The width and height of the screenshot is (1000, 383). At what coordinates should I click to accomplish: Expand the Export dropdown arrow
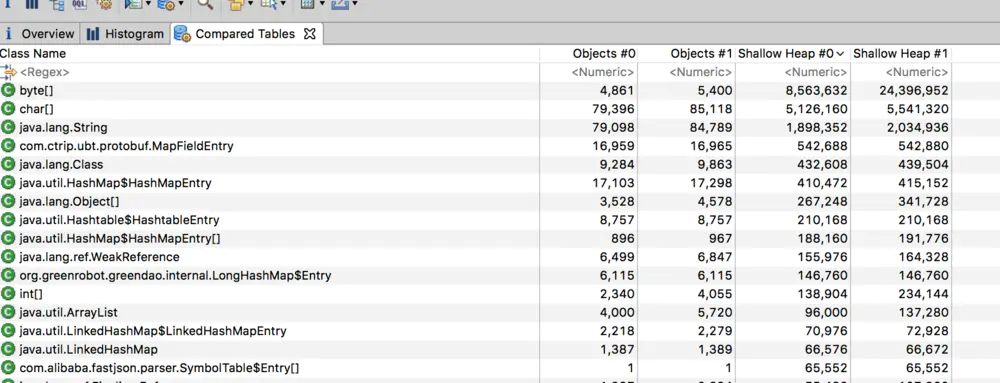click(355, 4)
